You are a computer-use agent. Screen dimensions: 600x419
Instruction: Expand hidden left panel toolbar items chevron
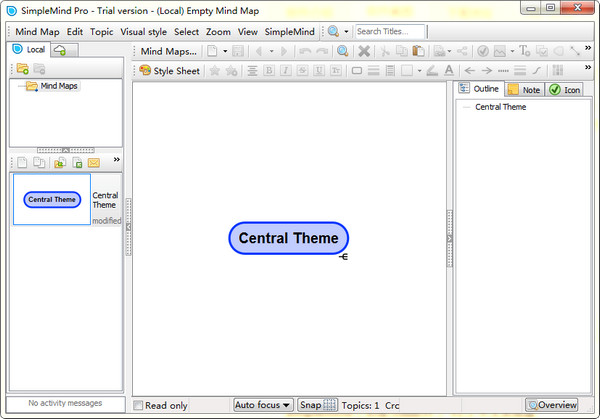(x=116, y=161)
